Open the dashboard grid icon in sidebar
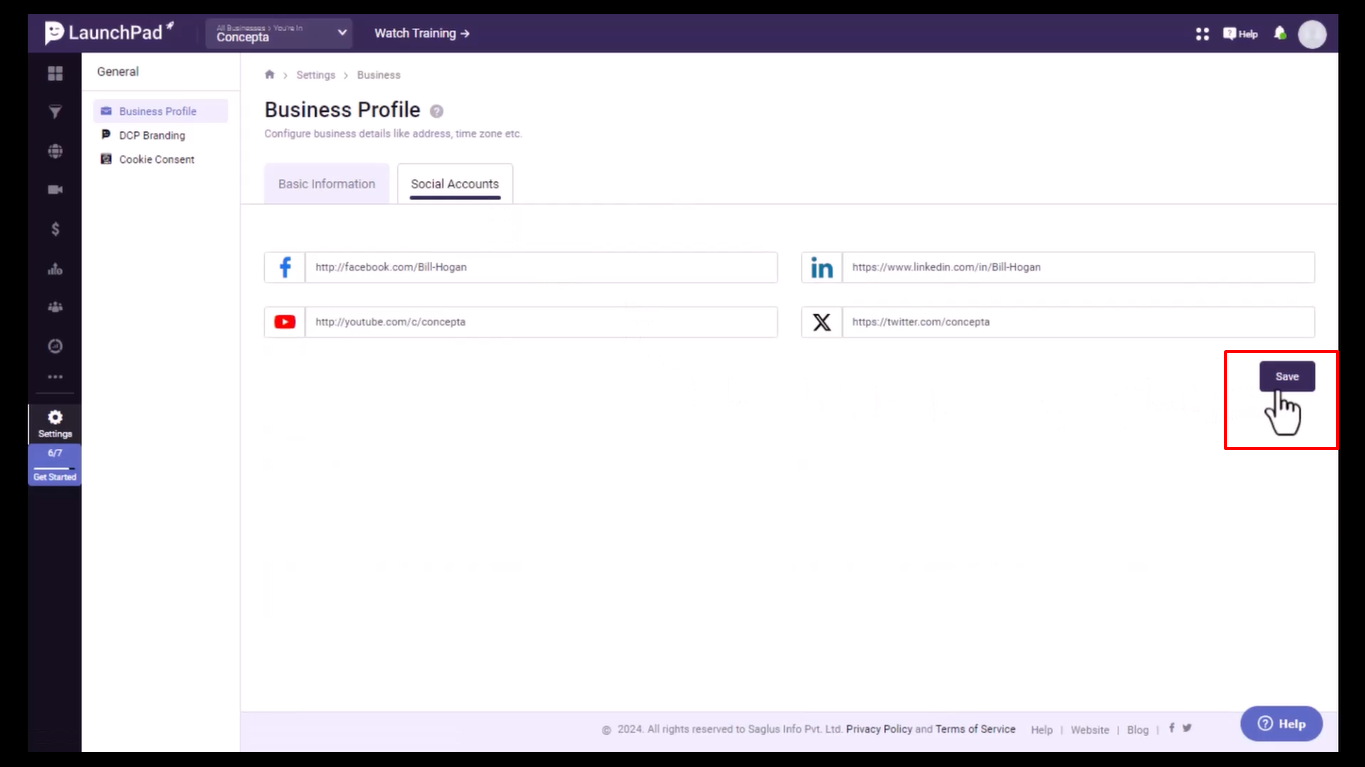Viewport: 1365px width, 767px height. point(55,74)
